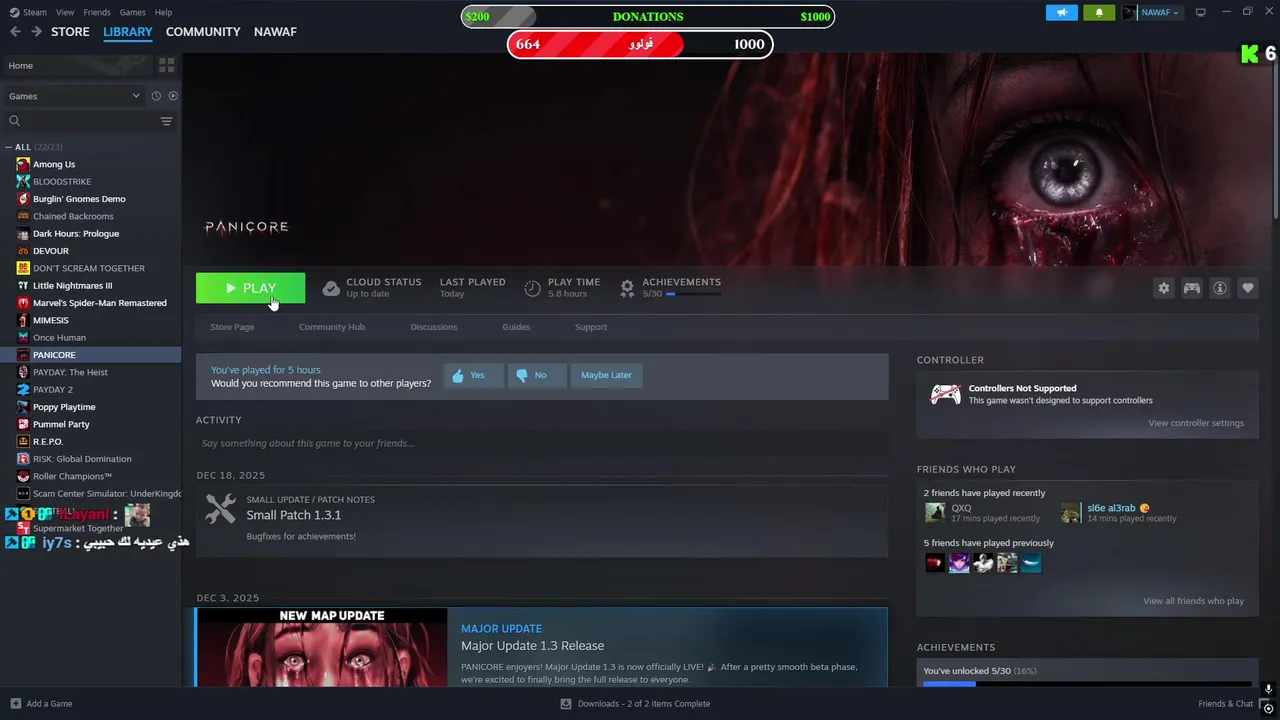Open the recent activity clock filter
This screenshot has width=1280, height=720.
click(156, 96)
